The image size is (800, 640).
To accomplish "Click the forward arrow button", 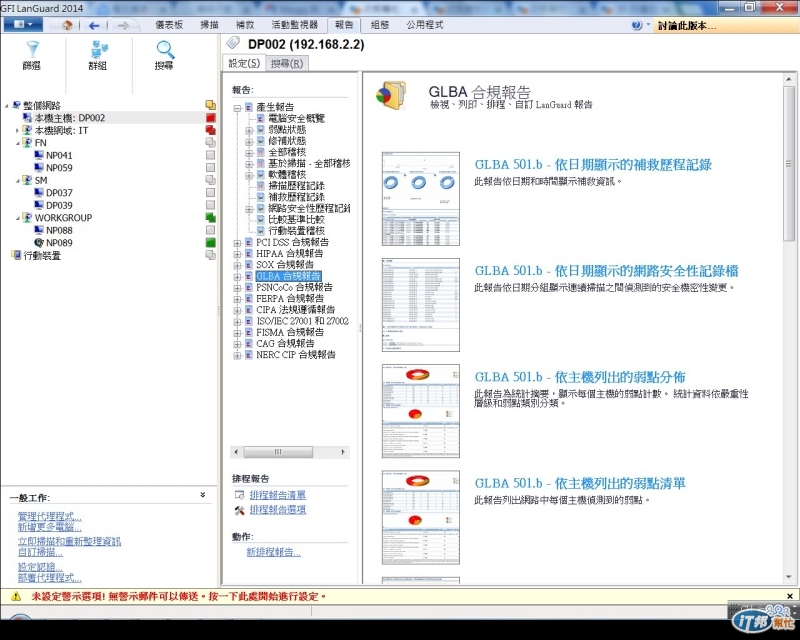I will point(123,25).
